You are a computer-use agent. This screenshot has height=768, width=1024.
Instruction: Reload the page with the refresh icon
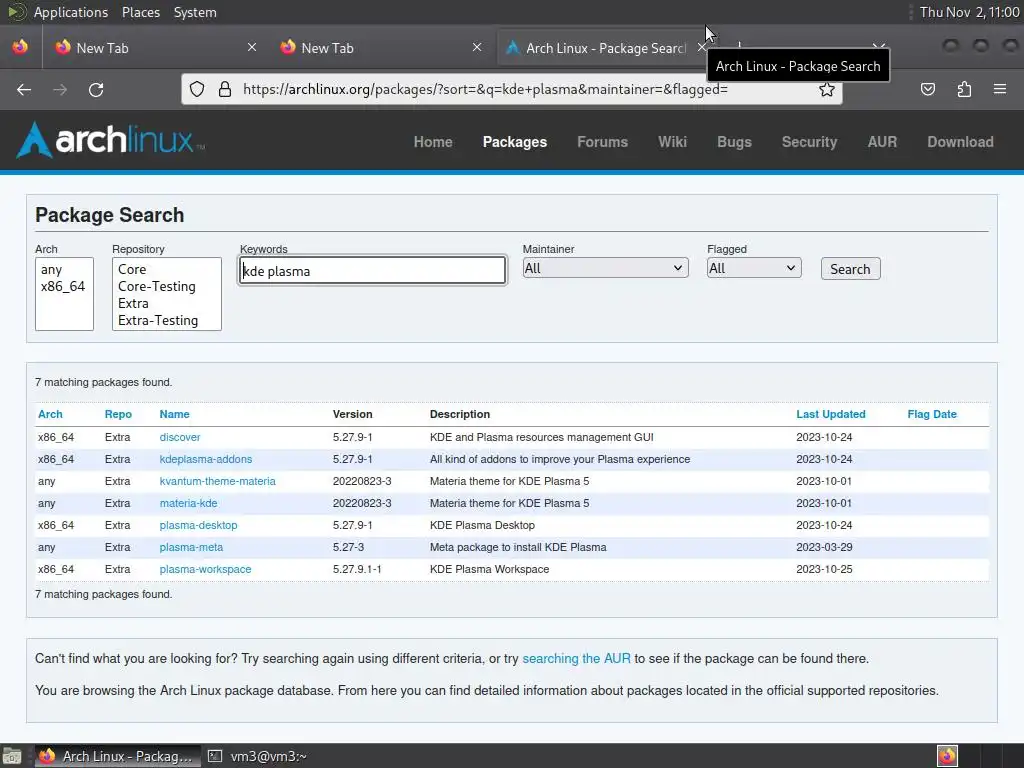[96, 89]
